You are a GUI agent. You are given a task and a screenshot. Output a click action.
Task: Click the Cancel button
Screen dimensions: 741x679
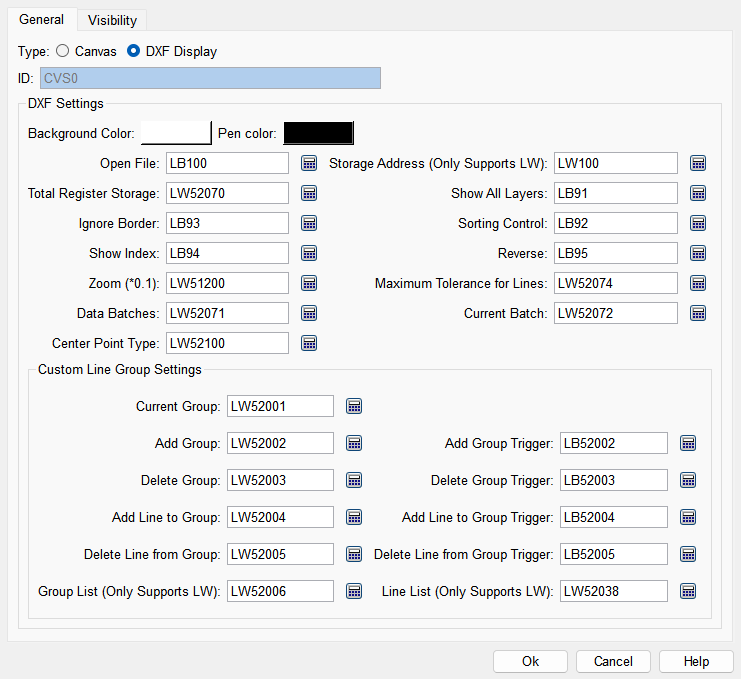613,661
